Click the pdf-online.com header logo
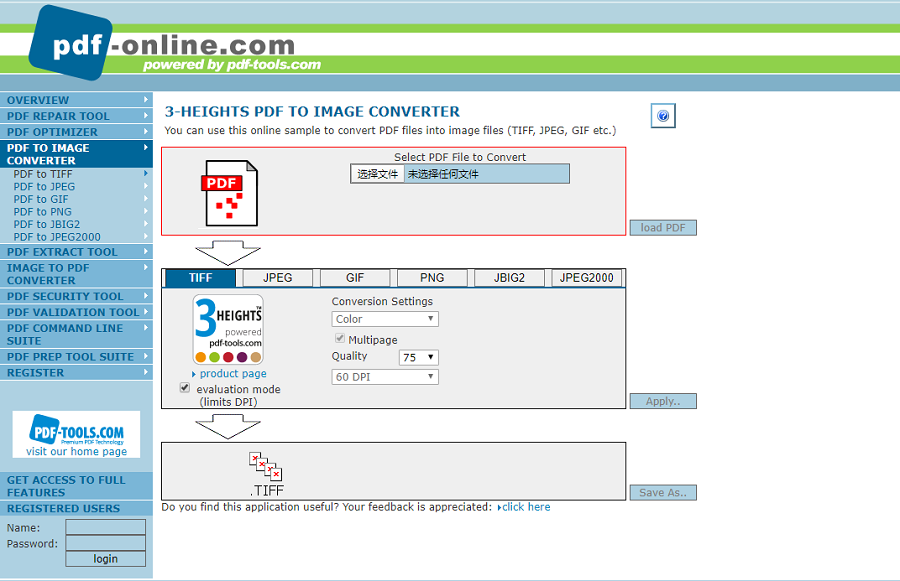Viewport: 900px width, 581px height. (162, 43)
